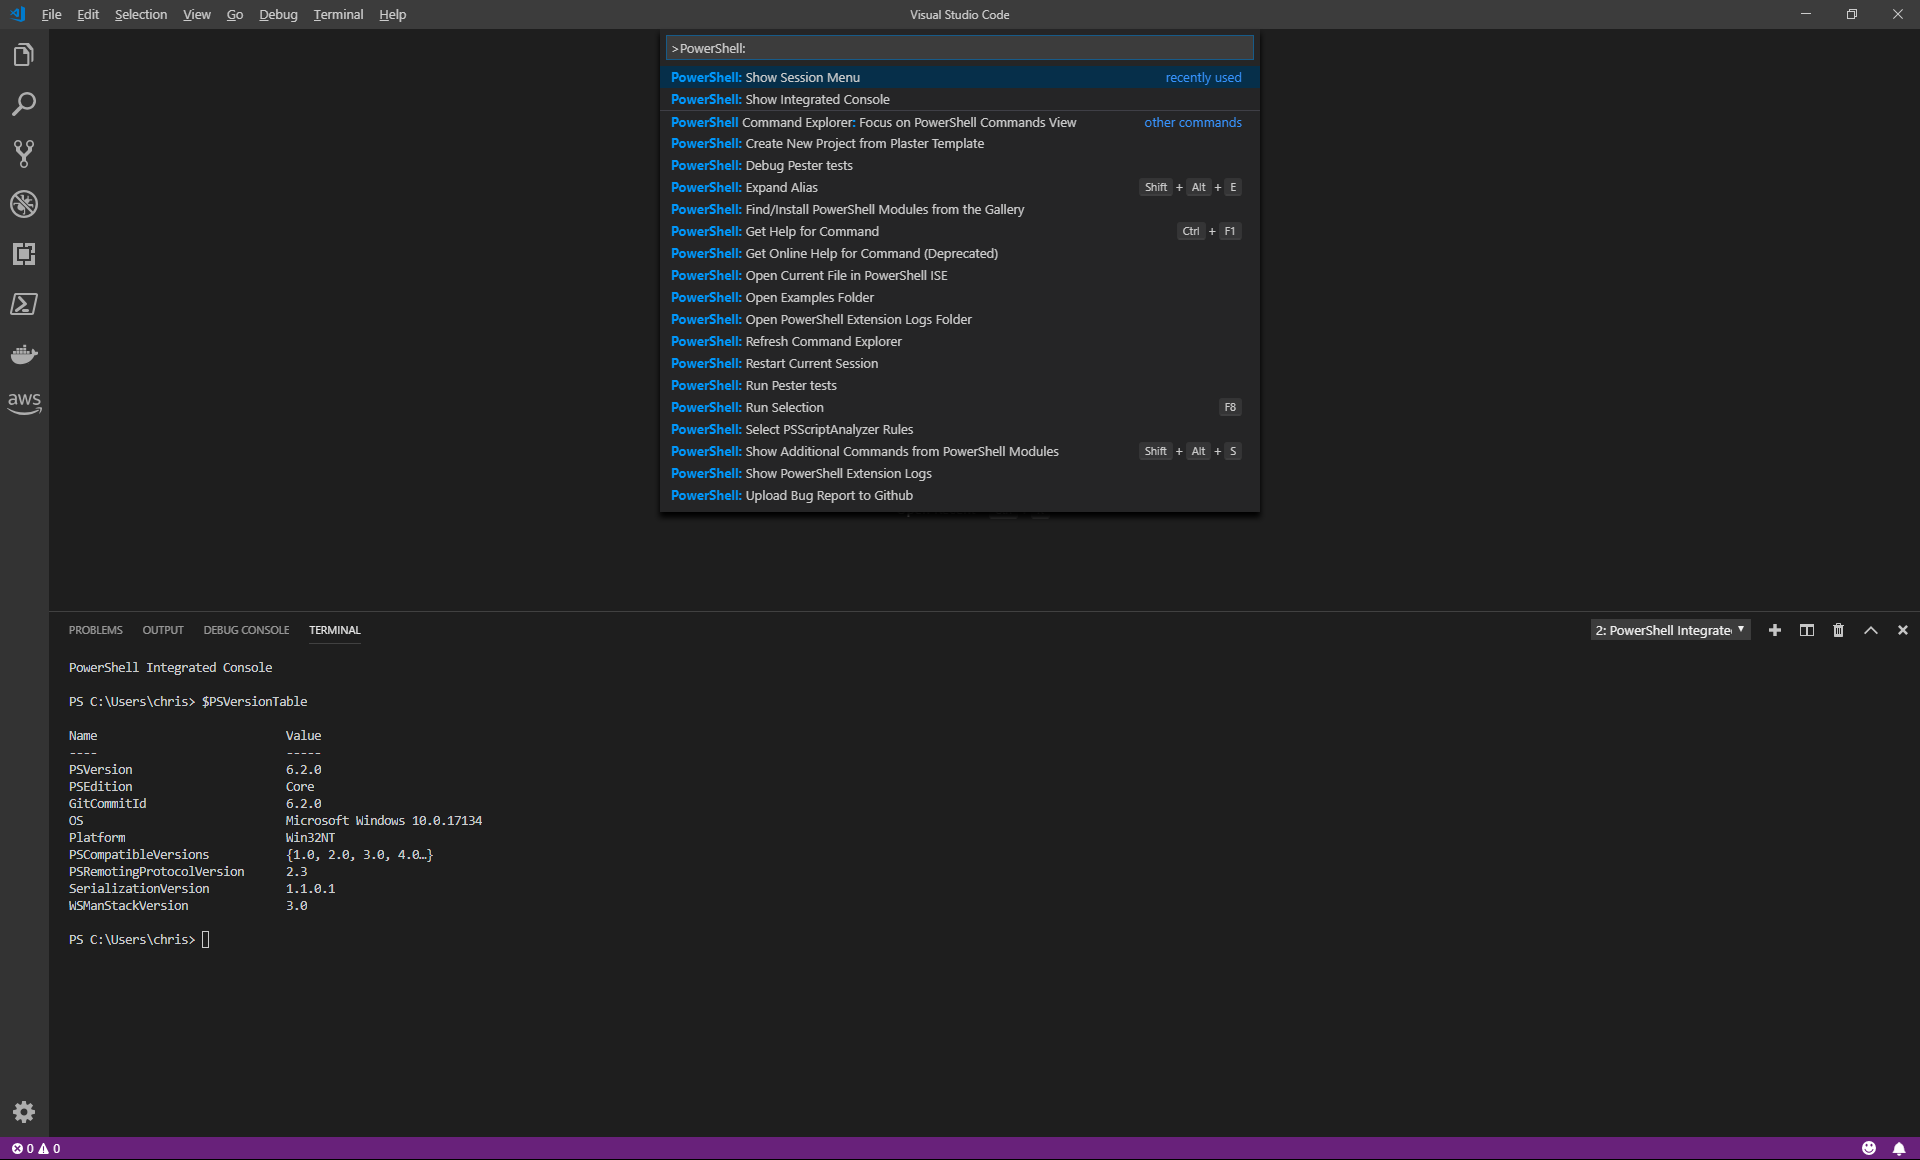The image size is (1920, 1160).
Task: Click the command palette input field
Action: click(959, 48)
